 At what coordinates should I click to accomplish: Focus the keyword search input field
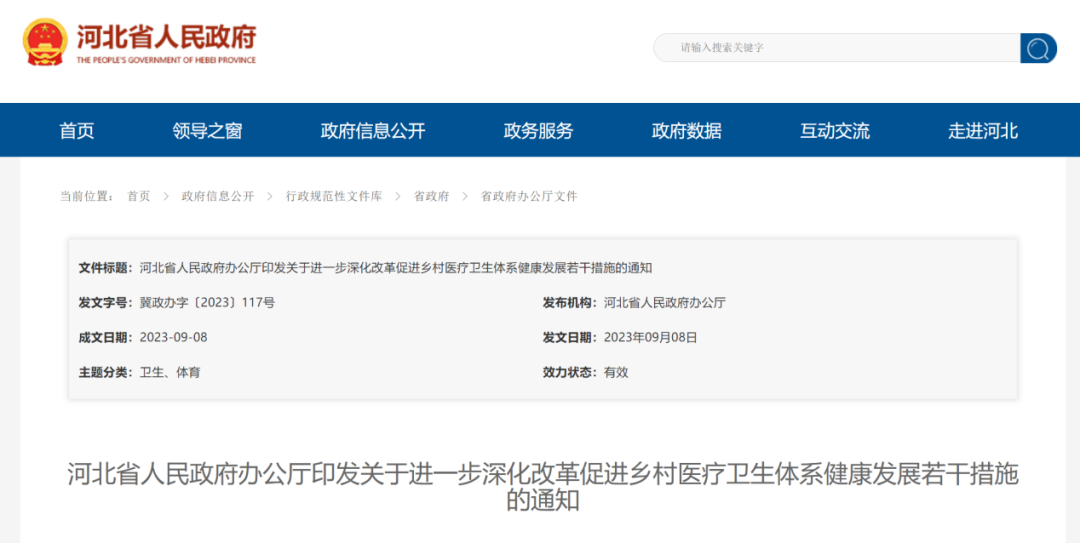(x=836, y=48)
